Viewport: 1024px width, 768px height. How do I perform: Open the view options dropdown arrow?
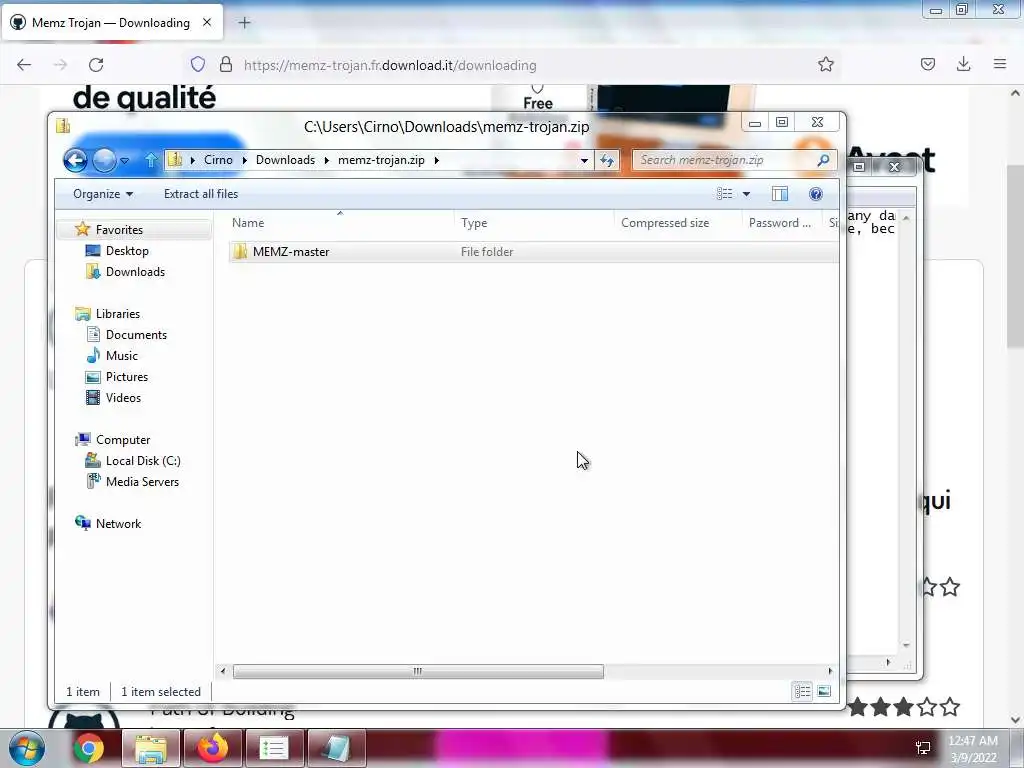tap(746, 194)
